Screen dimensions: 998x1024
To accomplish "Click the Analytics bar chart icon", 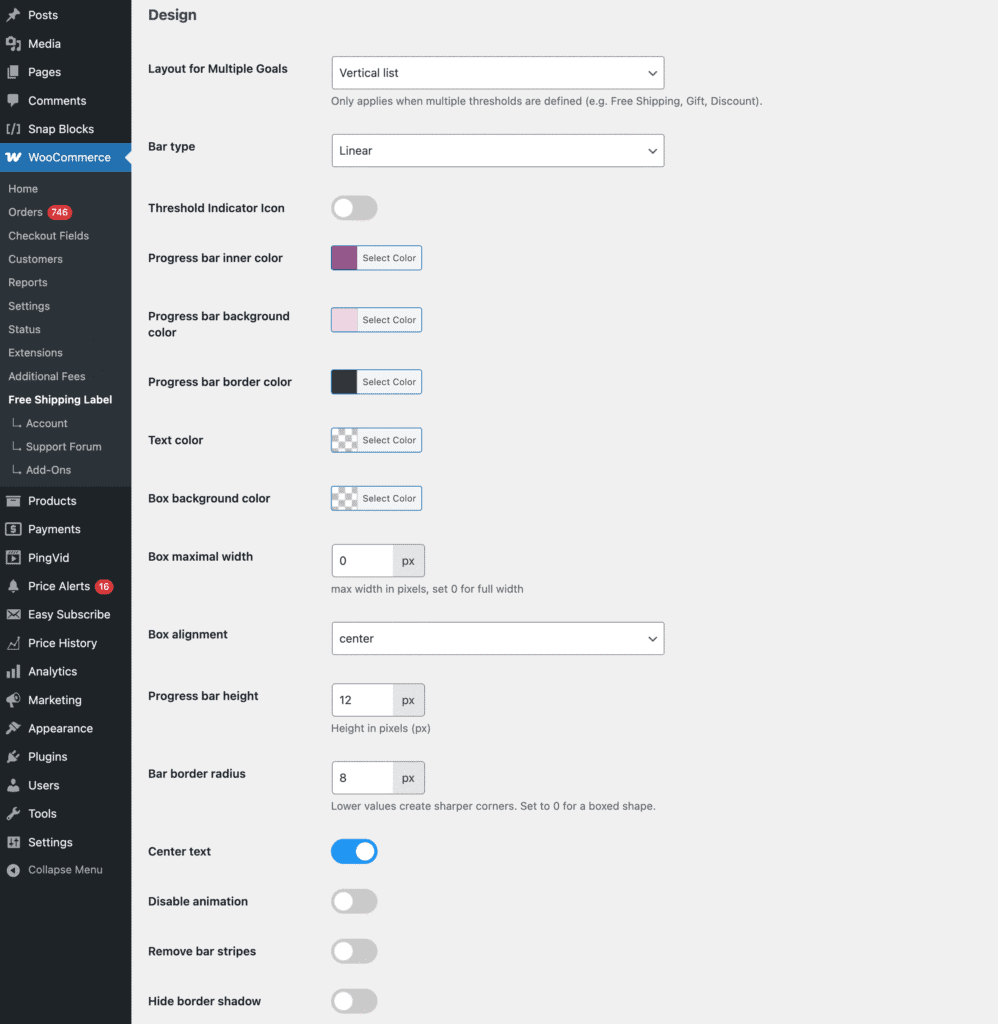I will click(x=13, y=672).
